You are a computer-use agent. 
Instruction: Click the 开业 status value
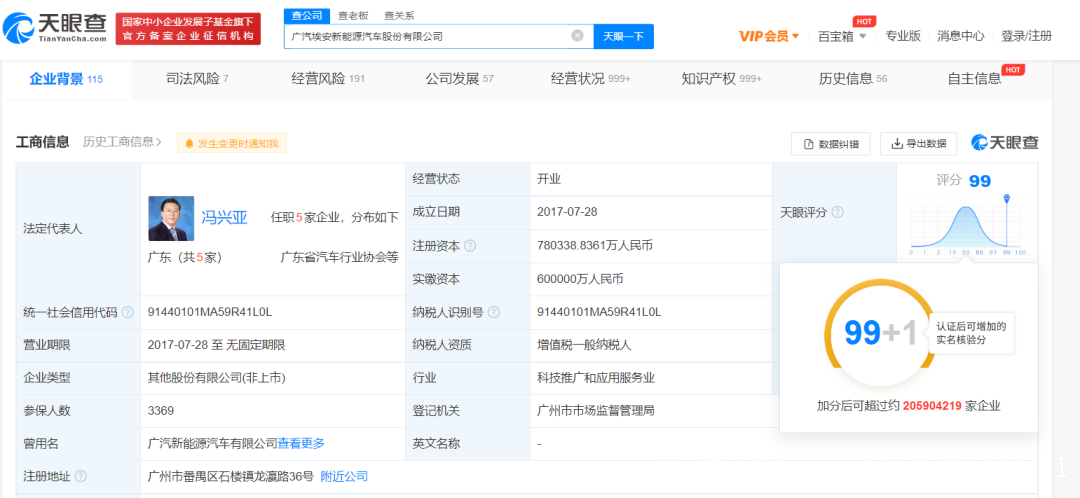(549, 179)
